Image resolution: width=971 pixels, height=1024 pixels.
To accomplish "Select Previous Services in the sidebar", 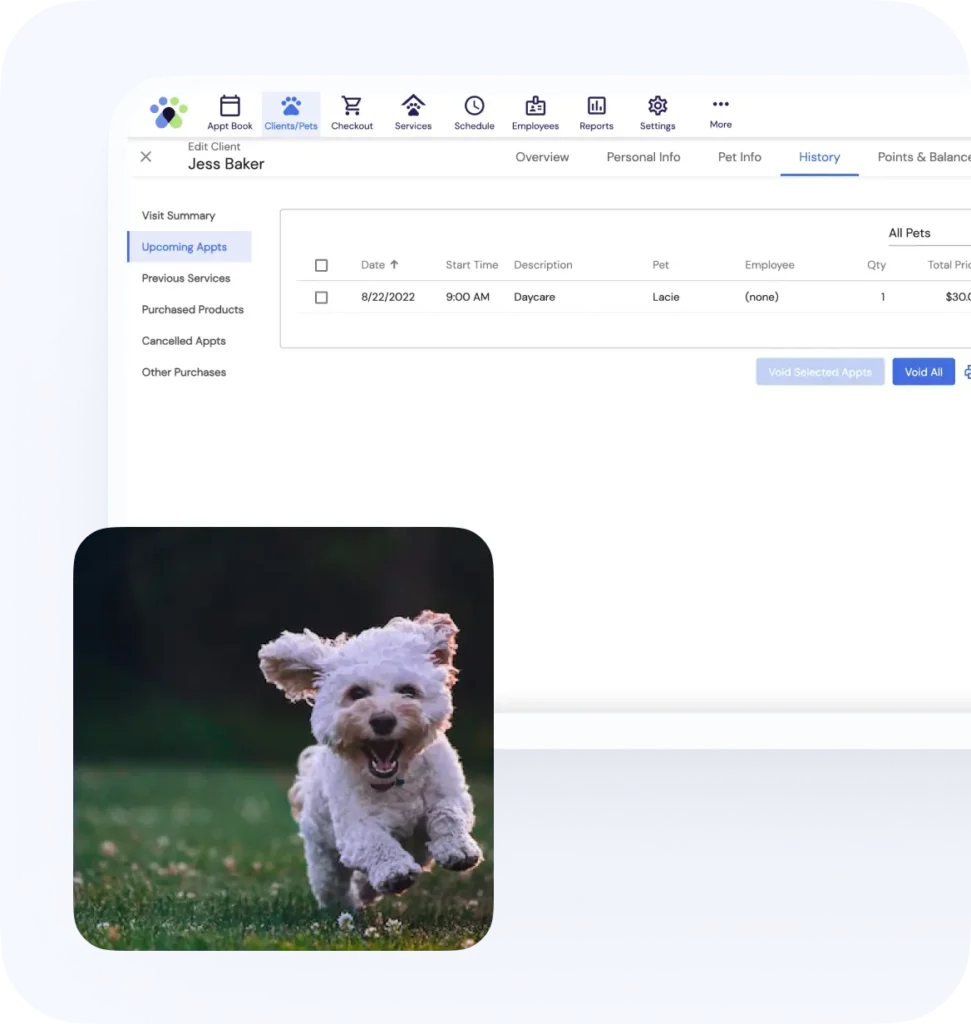I will pos(186,278).
